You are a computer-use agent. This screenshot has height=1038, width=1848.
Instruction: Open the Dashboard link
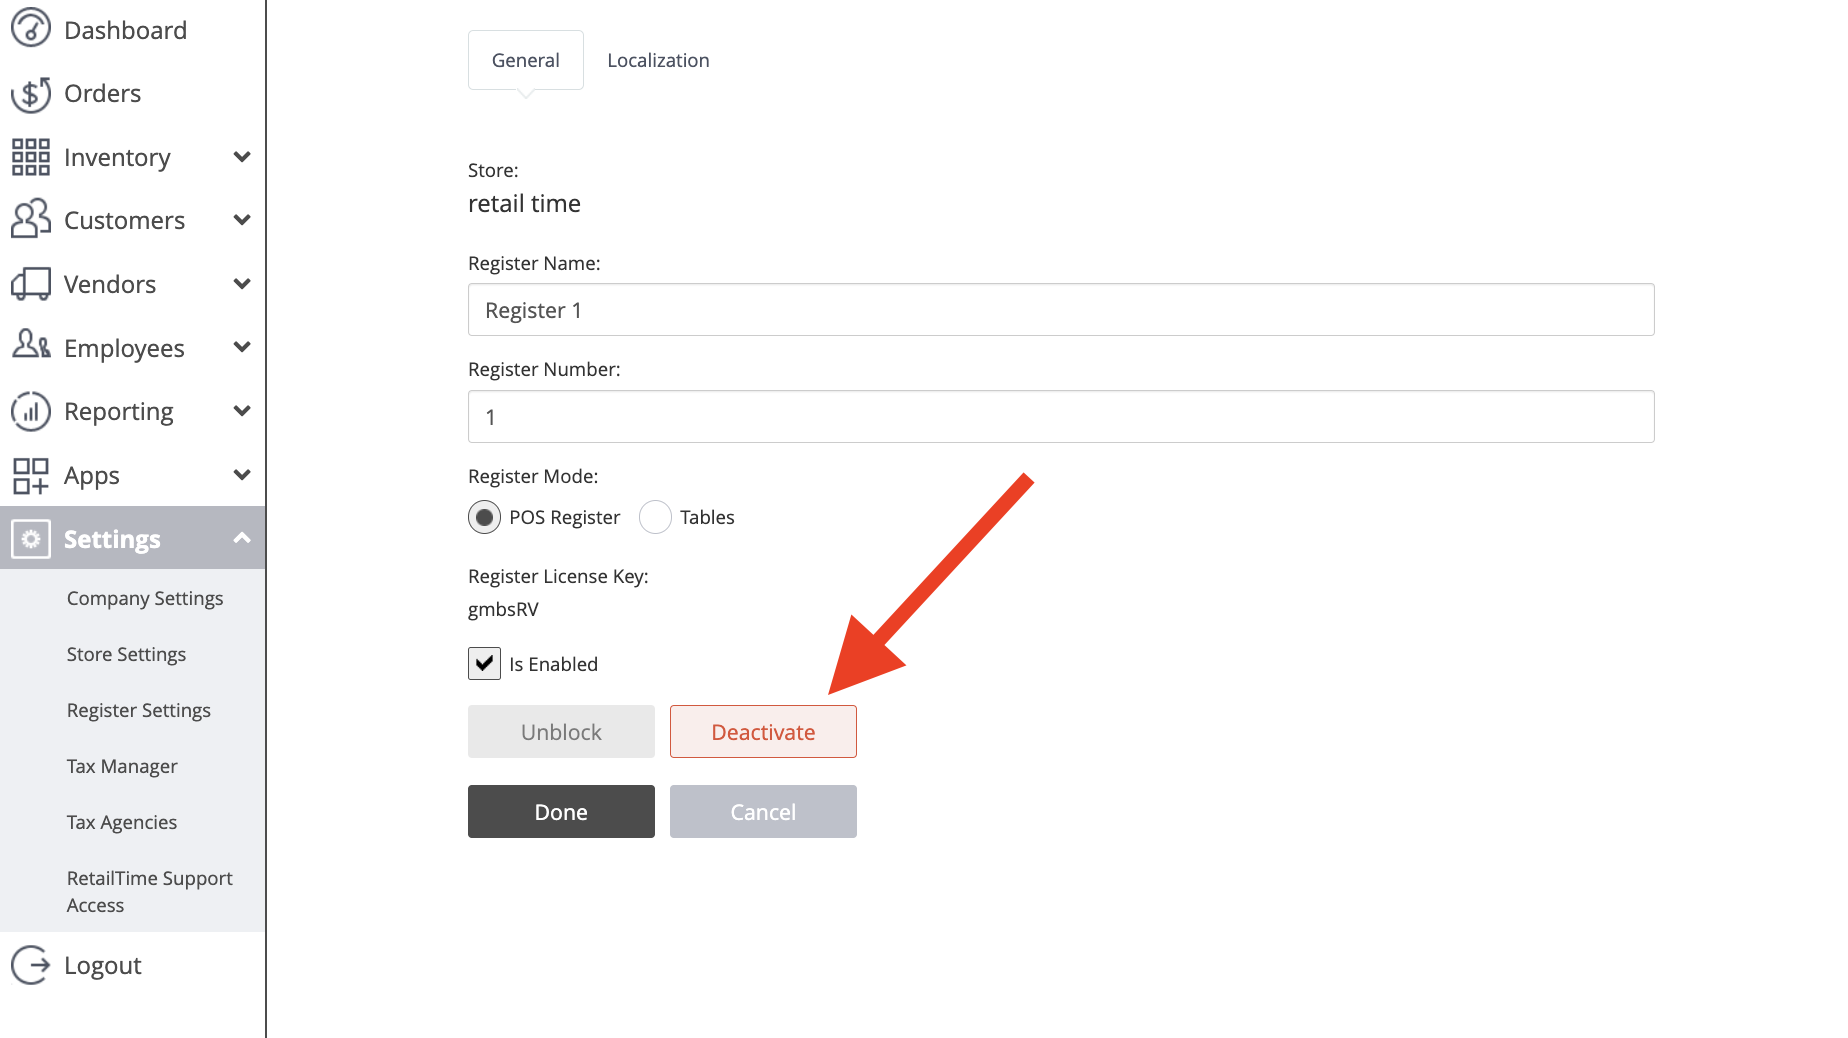point(125,30)
